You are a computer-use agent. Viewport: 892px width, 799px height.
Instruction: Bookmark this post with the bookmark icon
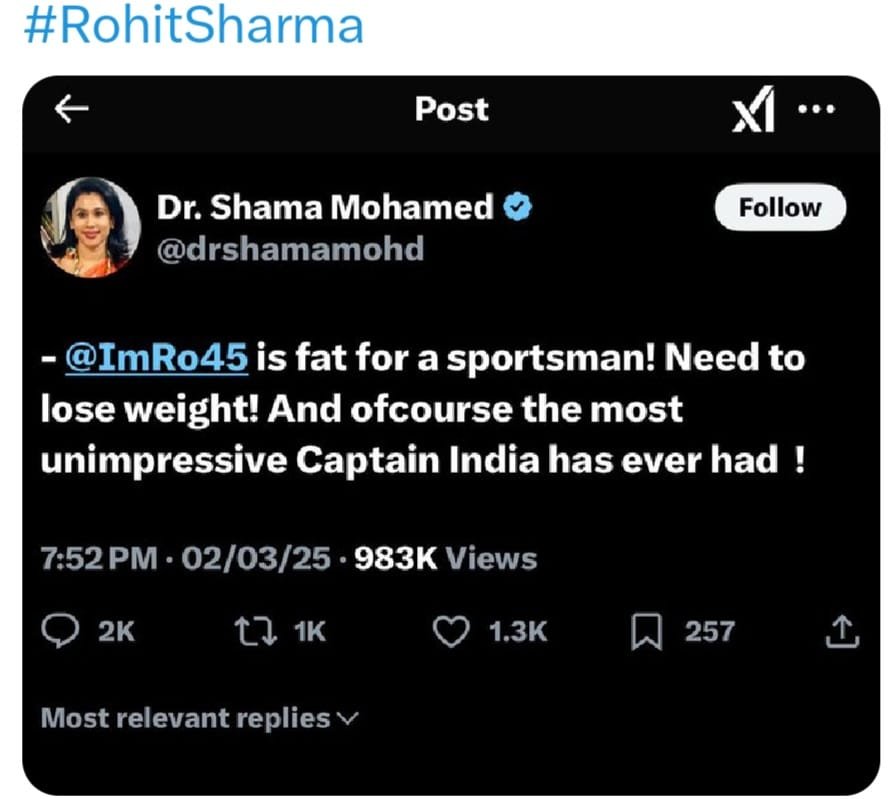pyautogui.click(x=648, y=631)
